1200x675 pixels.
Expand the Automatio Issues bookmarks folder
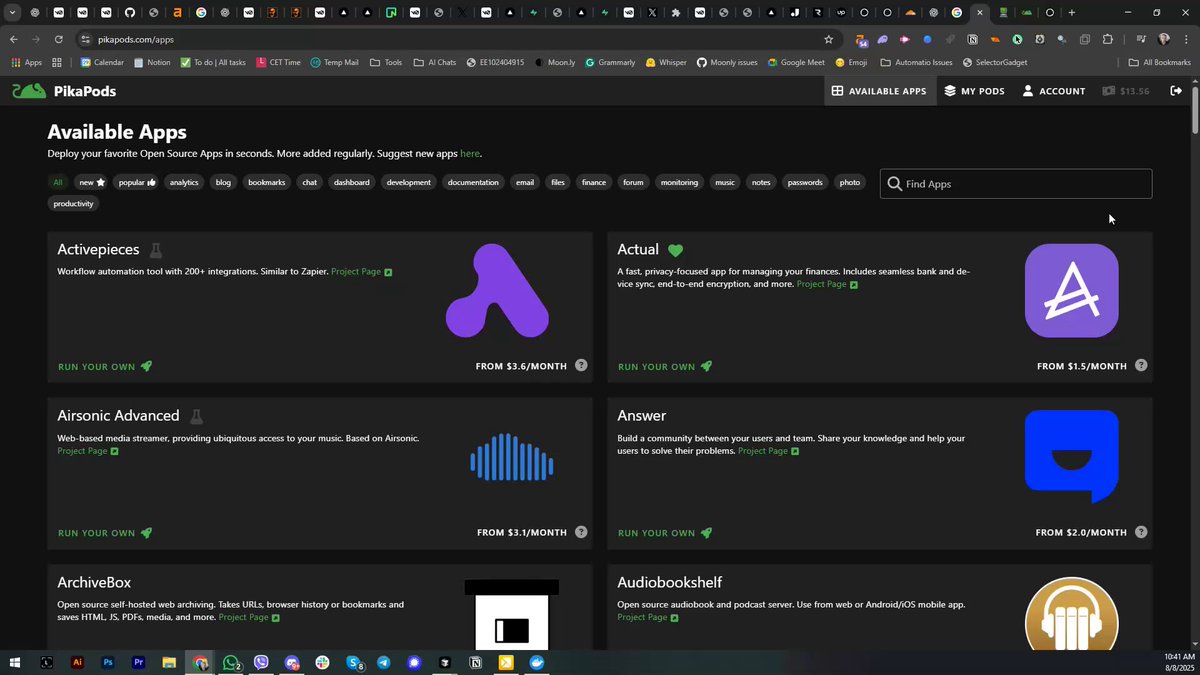916,62
